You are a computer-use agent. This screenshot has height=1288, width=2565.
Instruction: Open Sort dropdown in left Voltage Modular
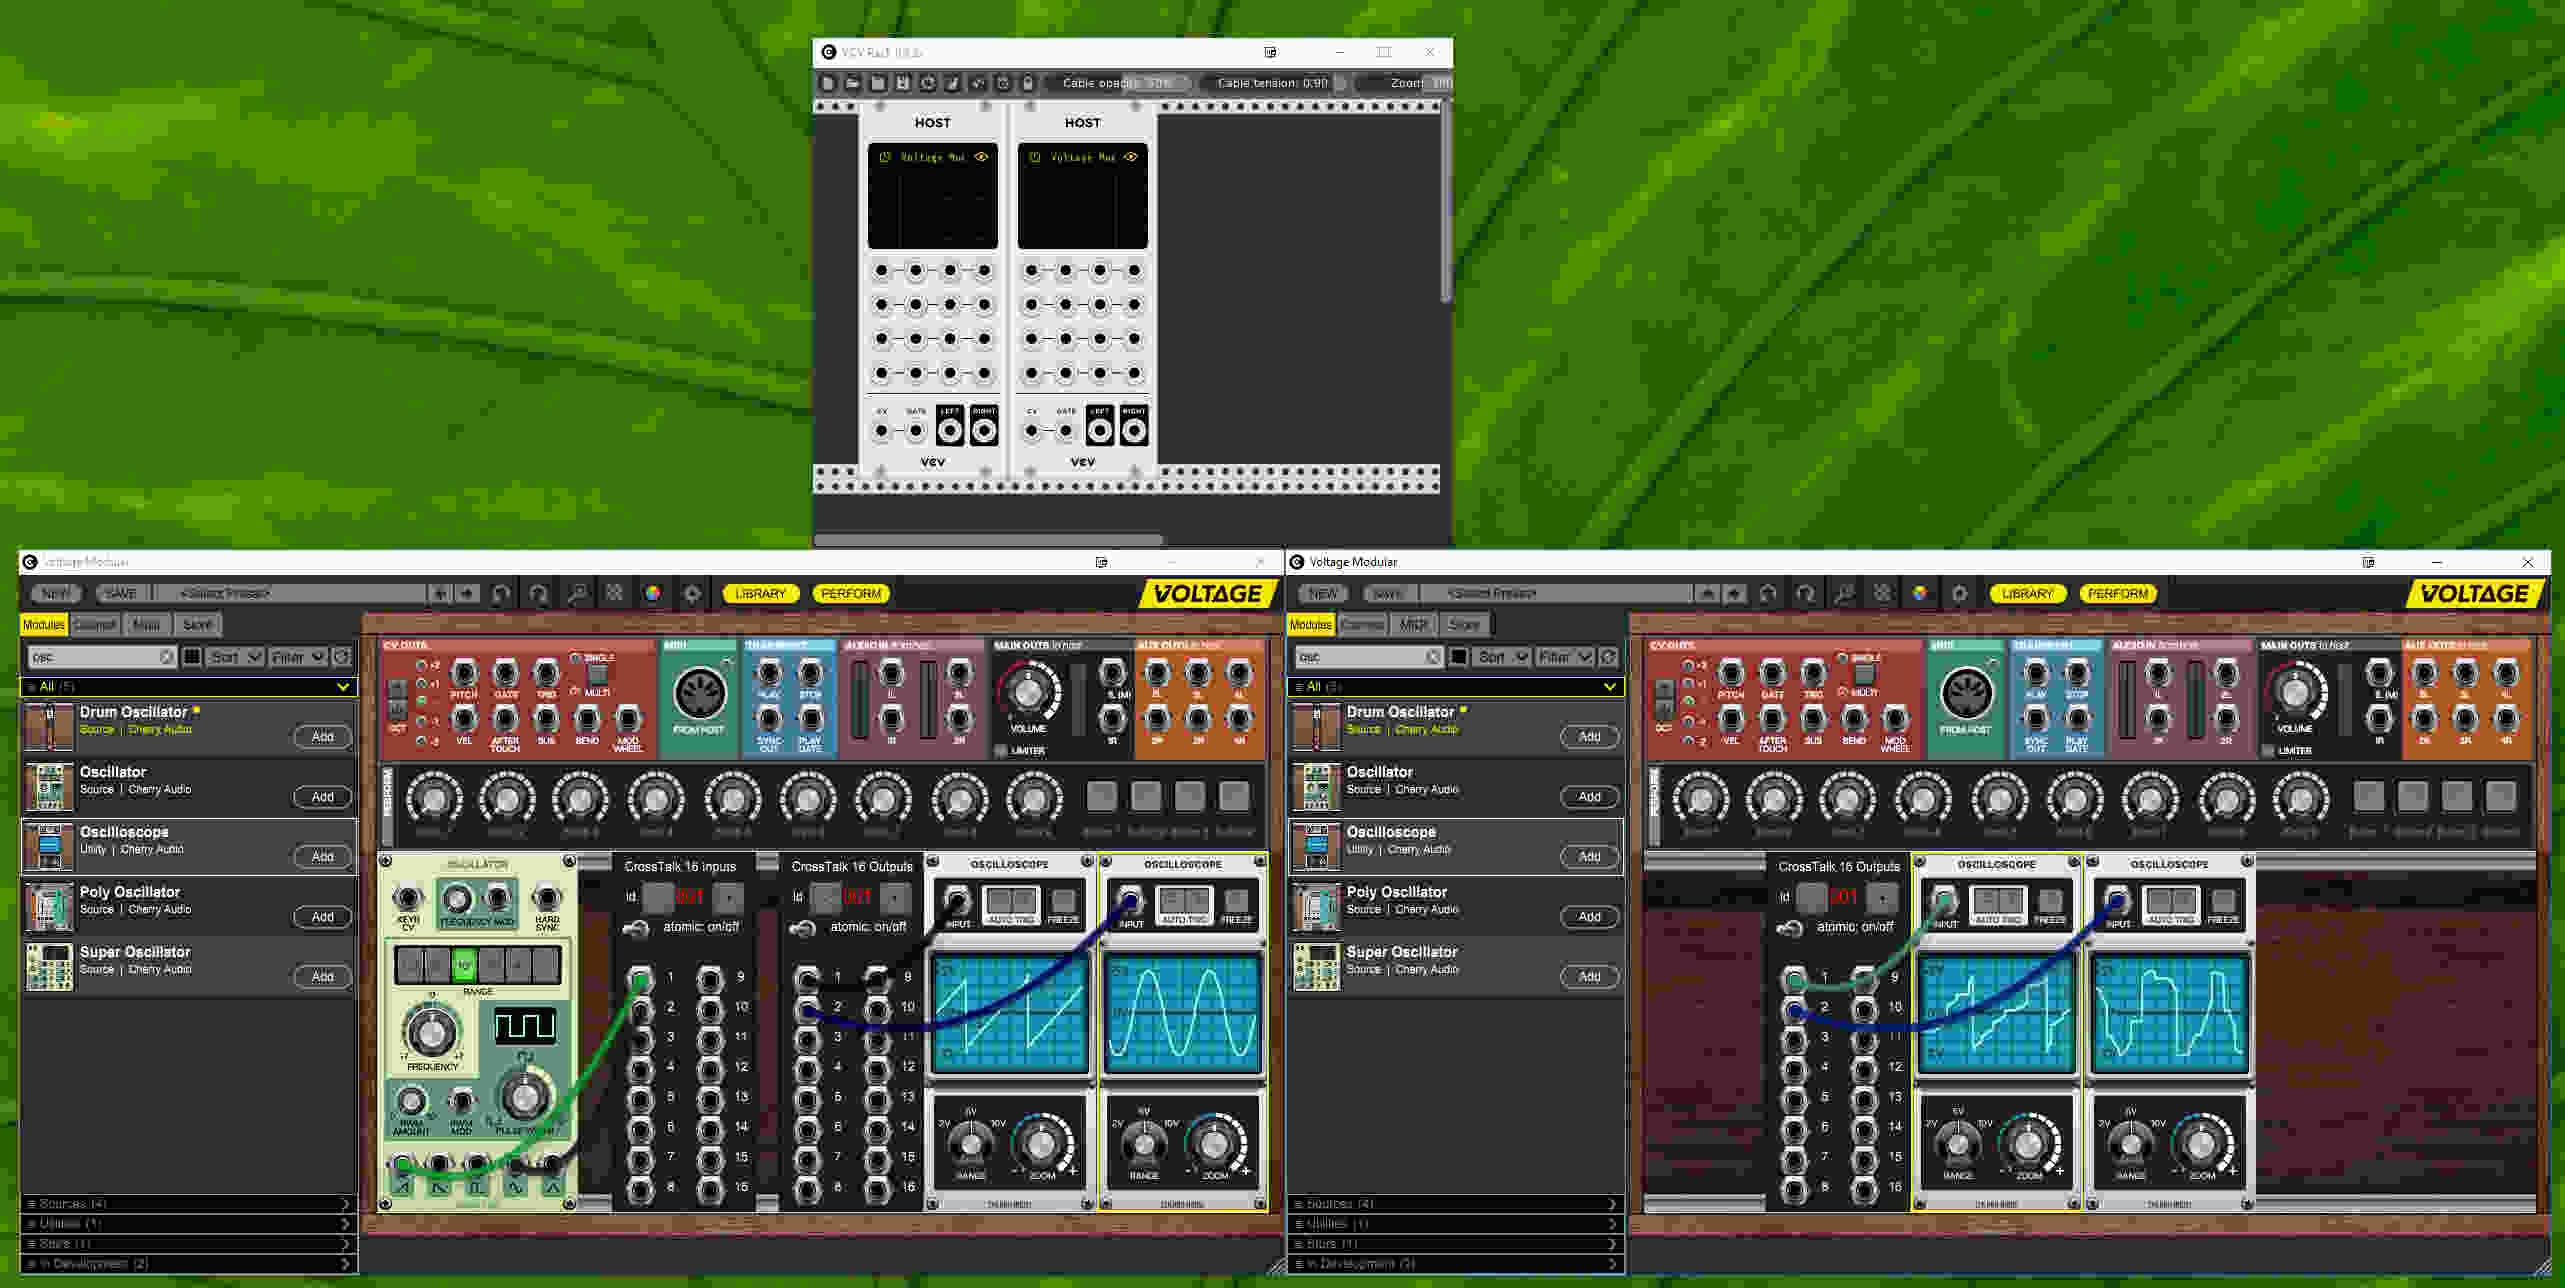coord(235,657)
